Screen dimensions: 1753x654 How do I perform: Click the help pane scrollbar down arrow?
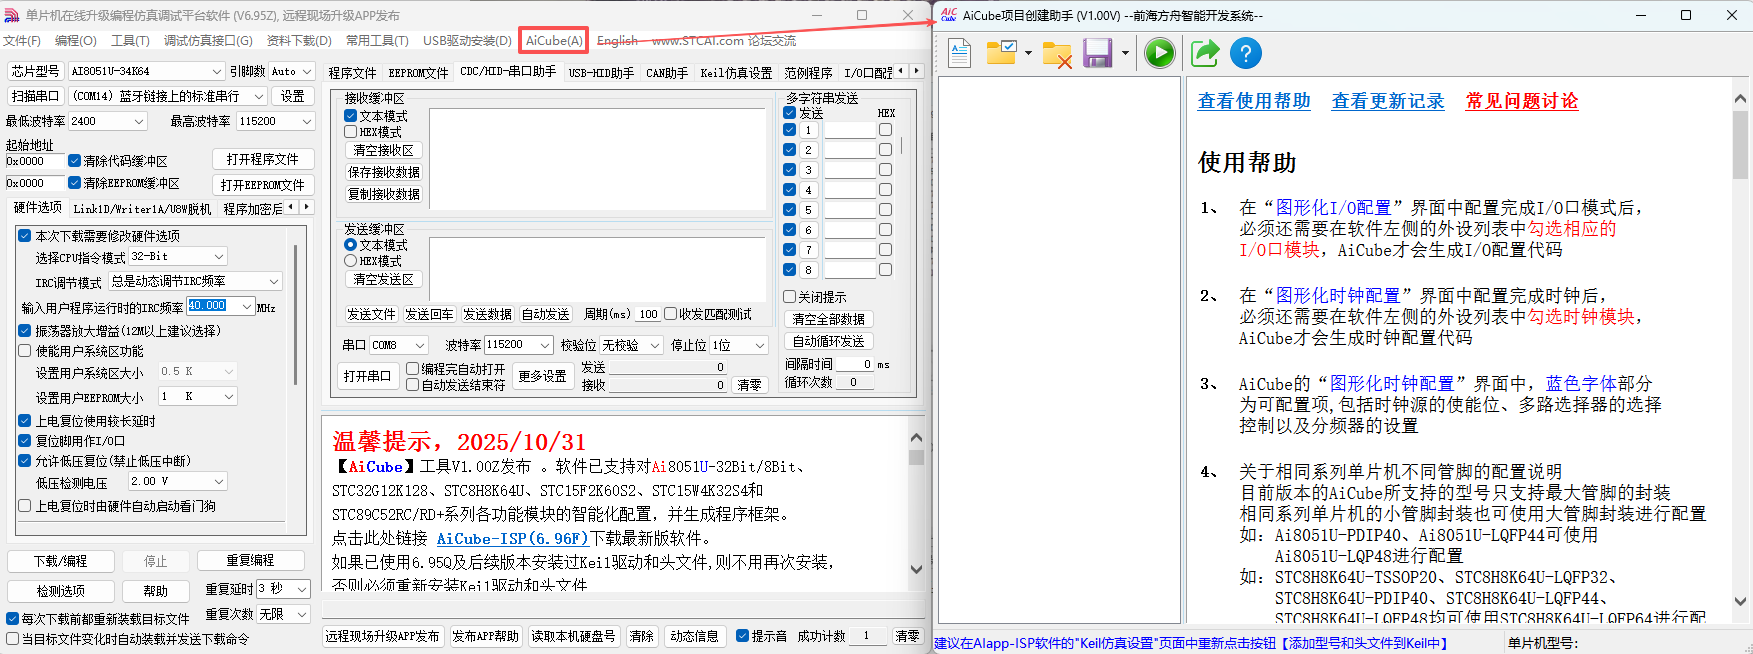[x=1740, y=602]
